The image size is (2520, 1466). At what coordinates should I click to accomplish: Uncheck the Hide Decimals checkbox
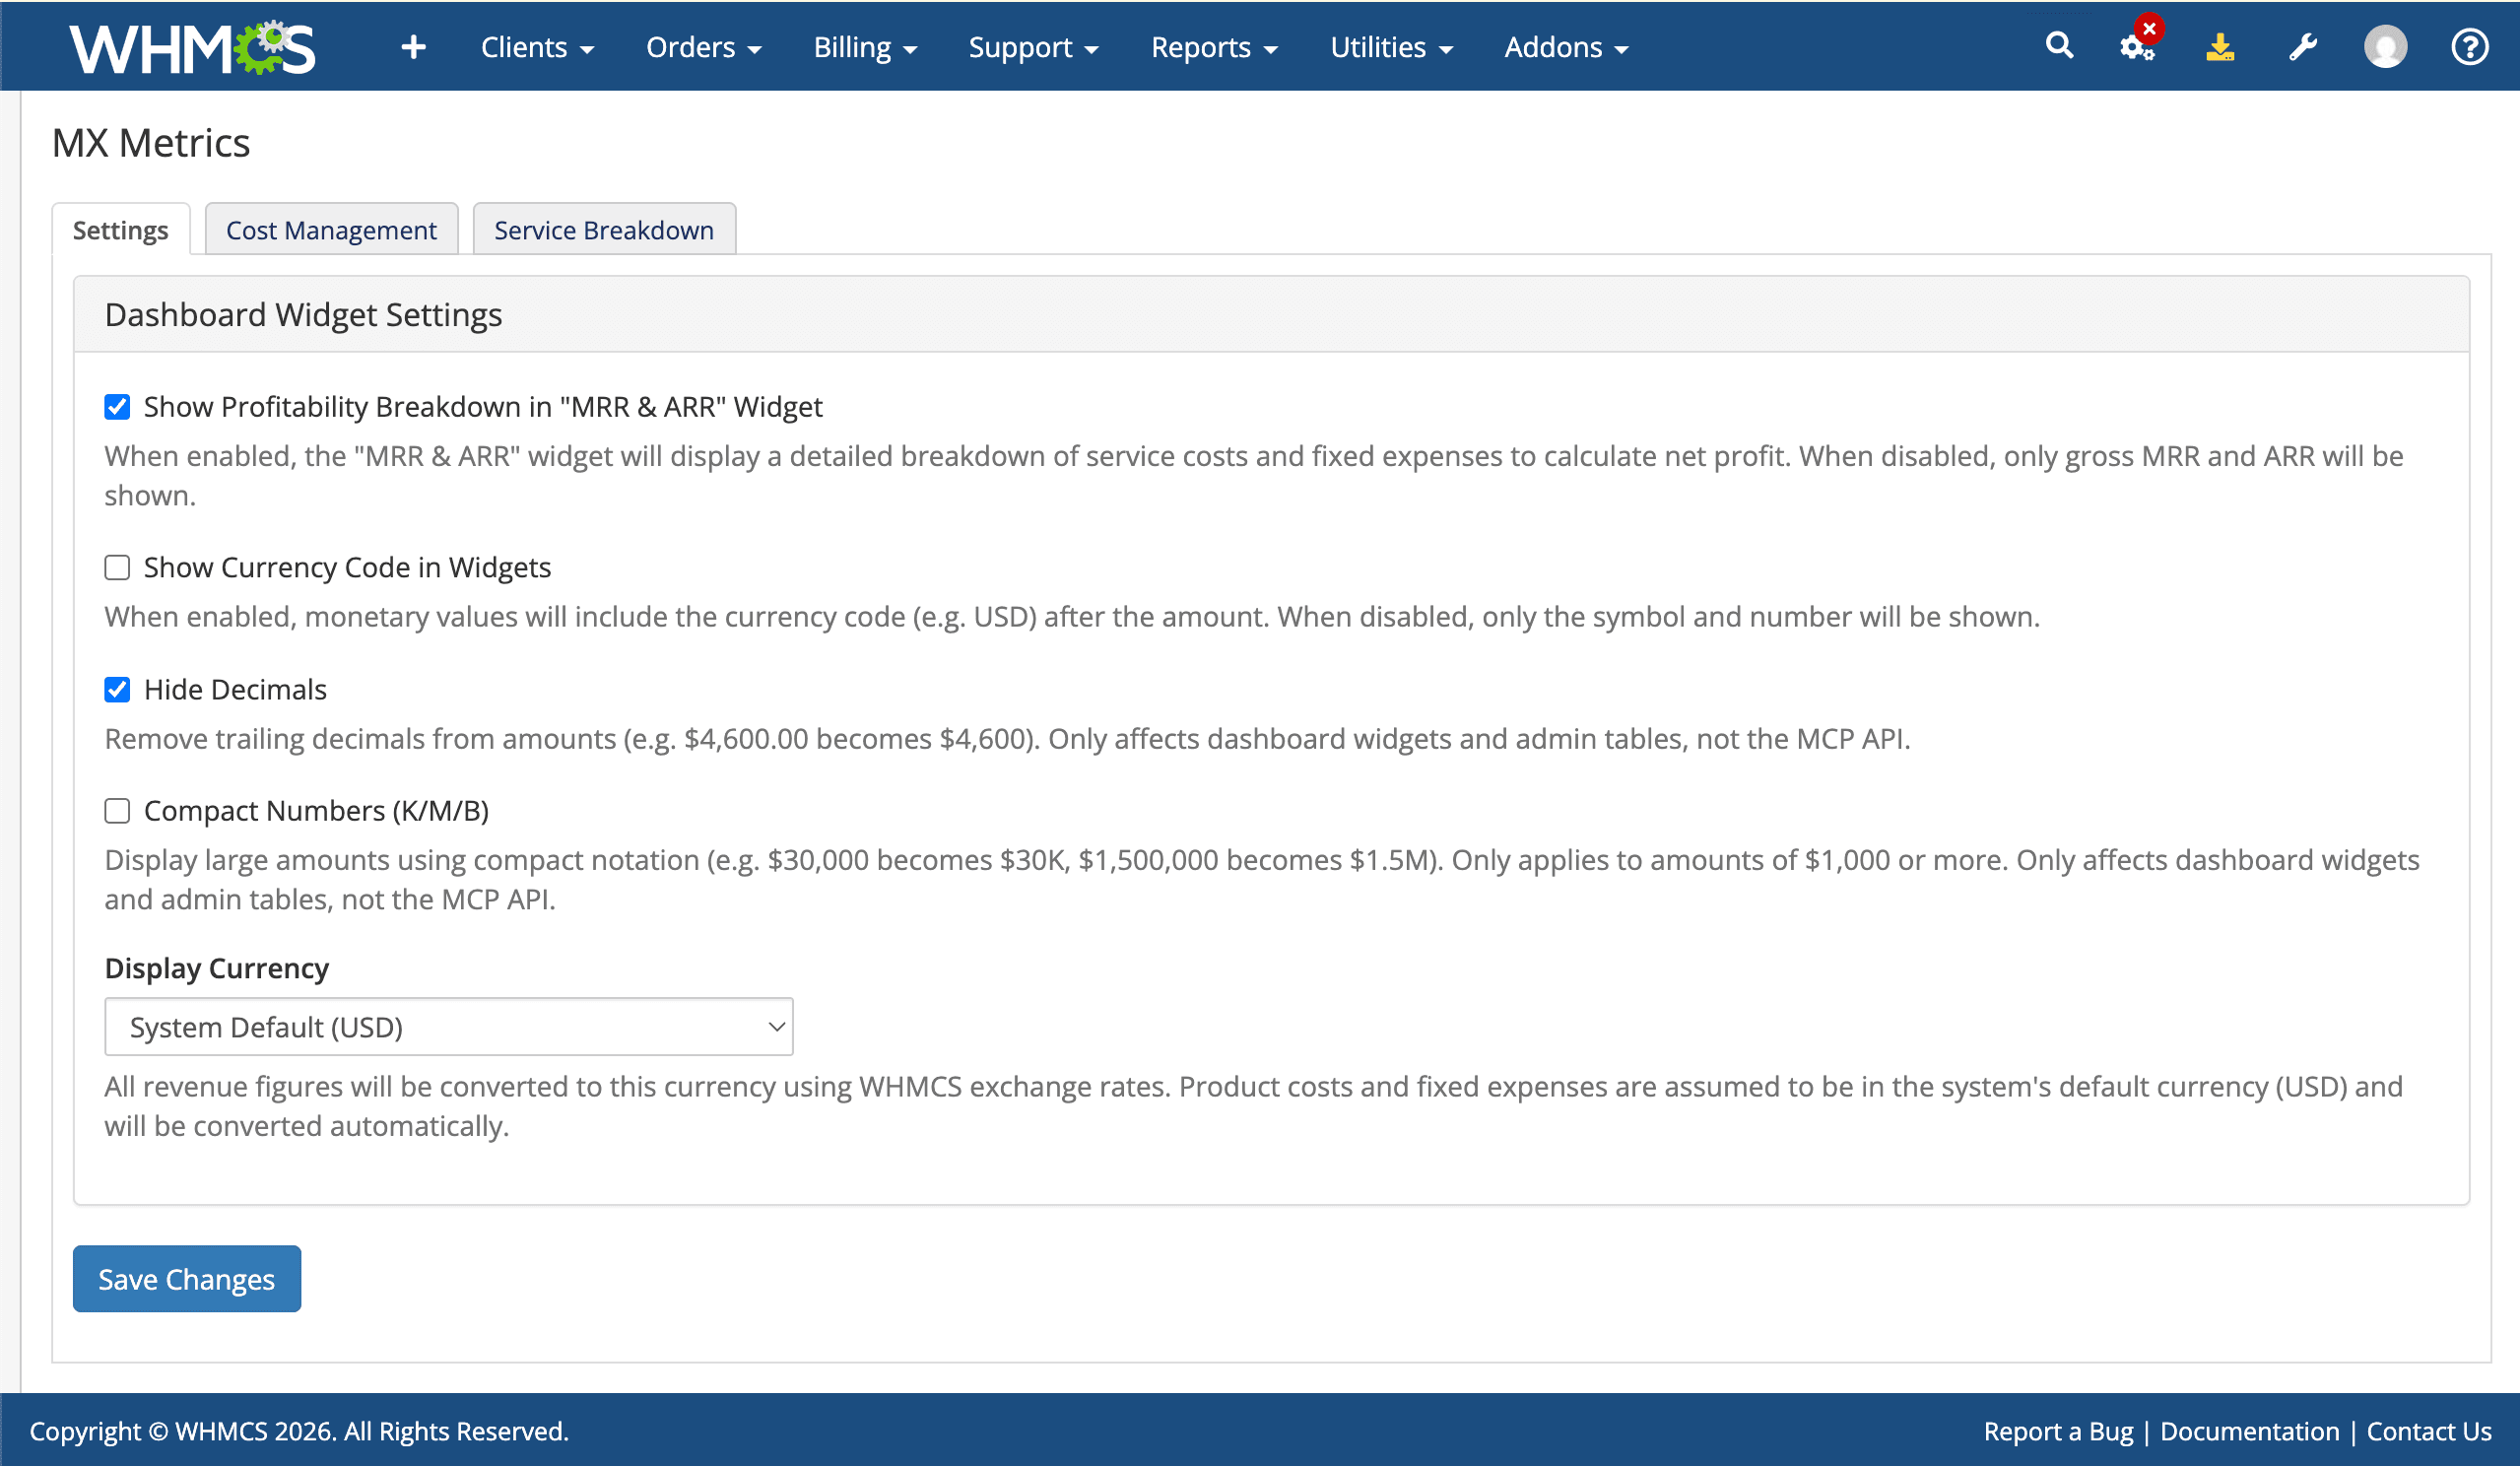(x=117, y=690)
